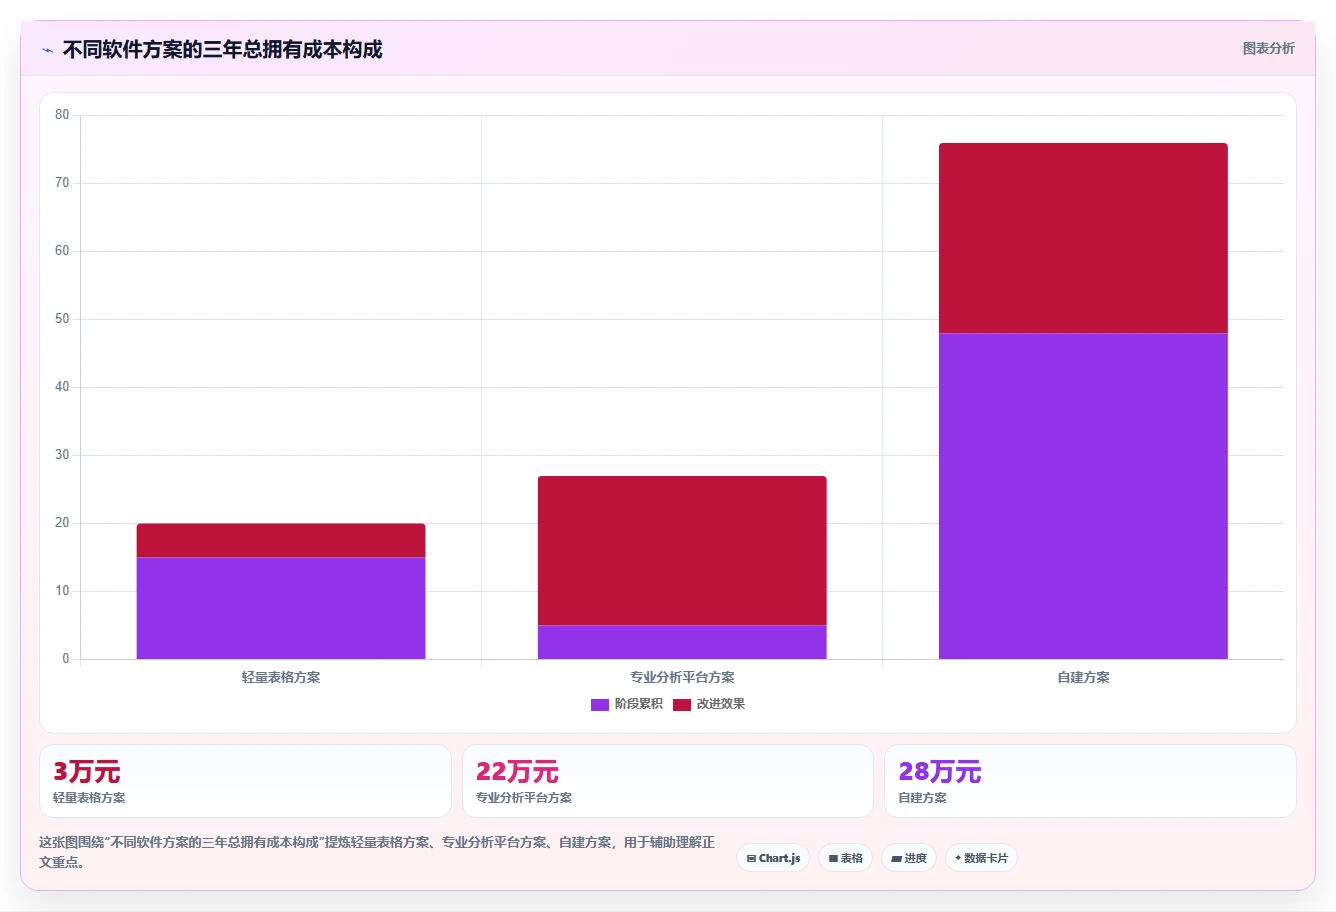The height and width of the screenshot is (912, 1336).
Task: Select the red bar segment for 专业分析平台方案
Action: 682,551
